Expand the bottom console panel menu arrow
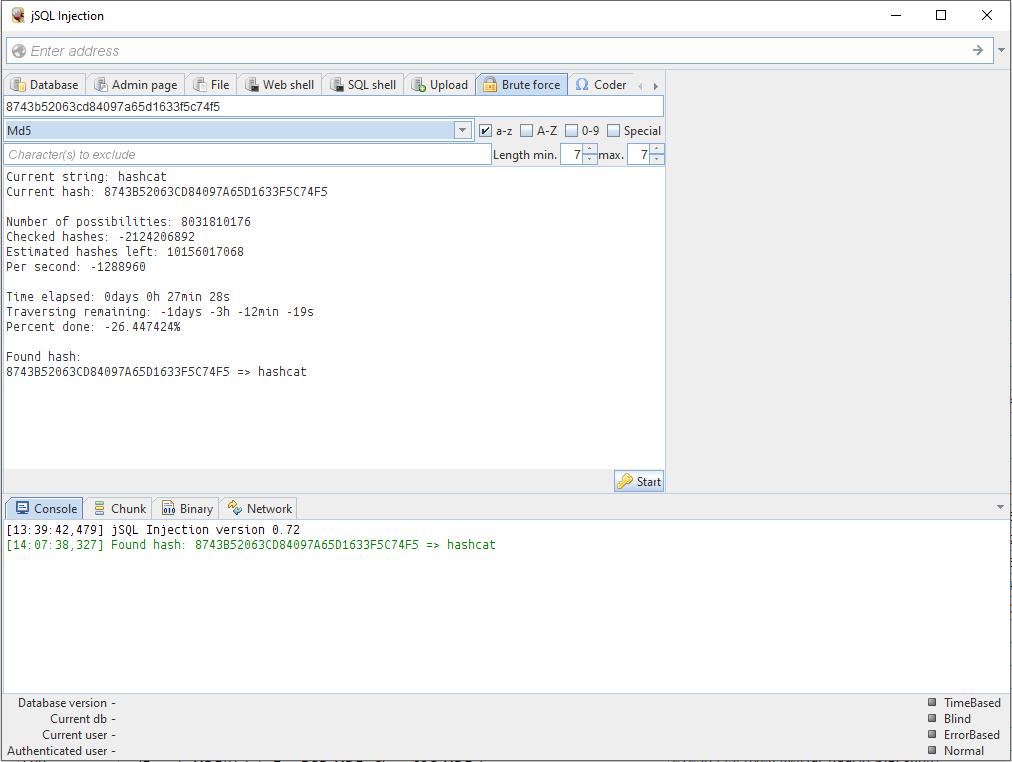 pos(1000,507)
